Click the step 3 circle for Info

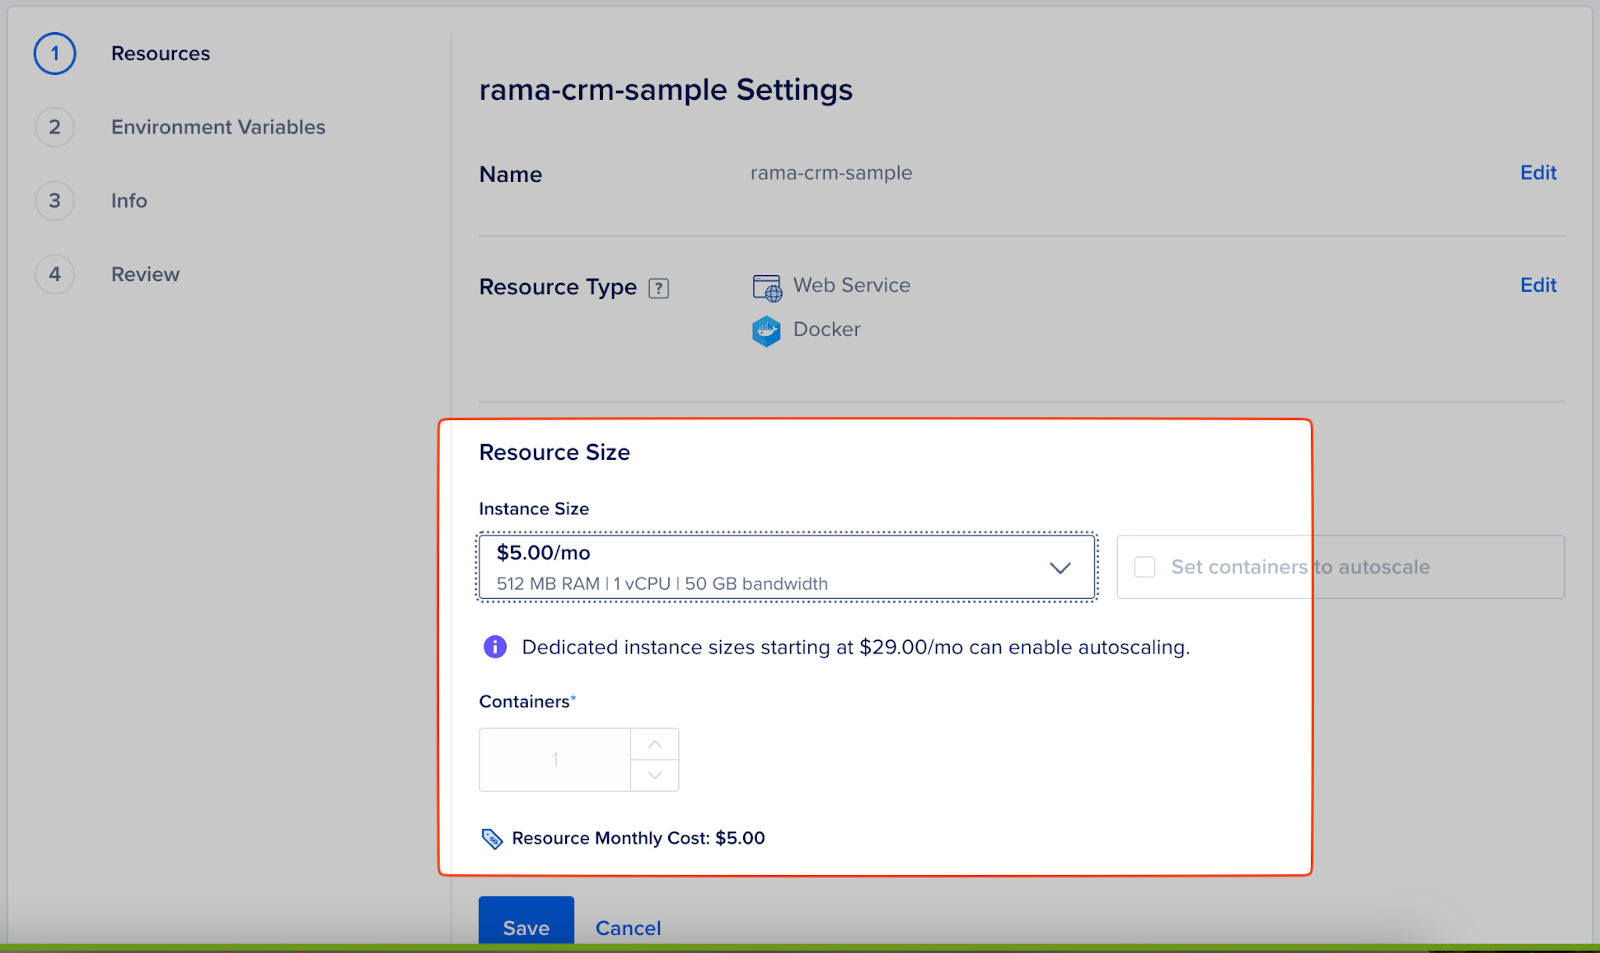click(55, 201)
